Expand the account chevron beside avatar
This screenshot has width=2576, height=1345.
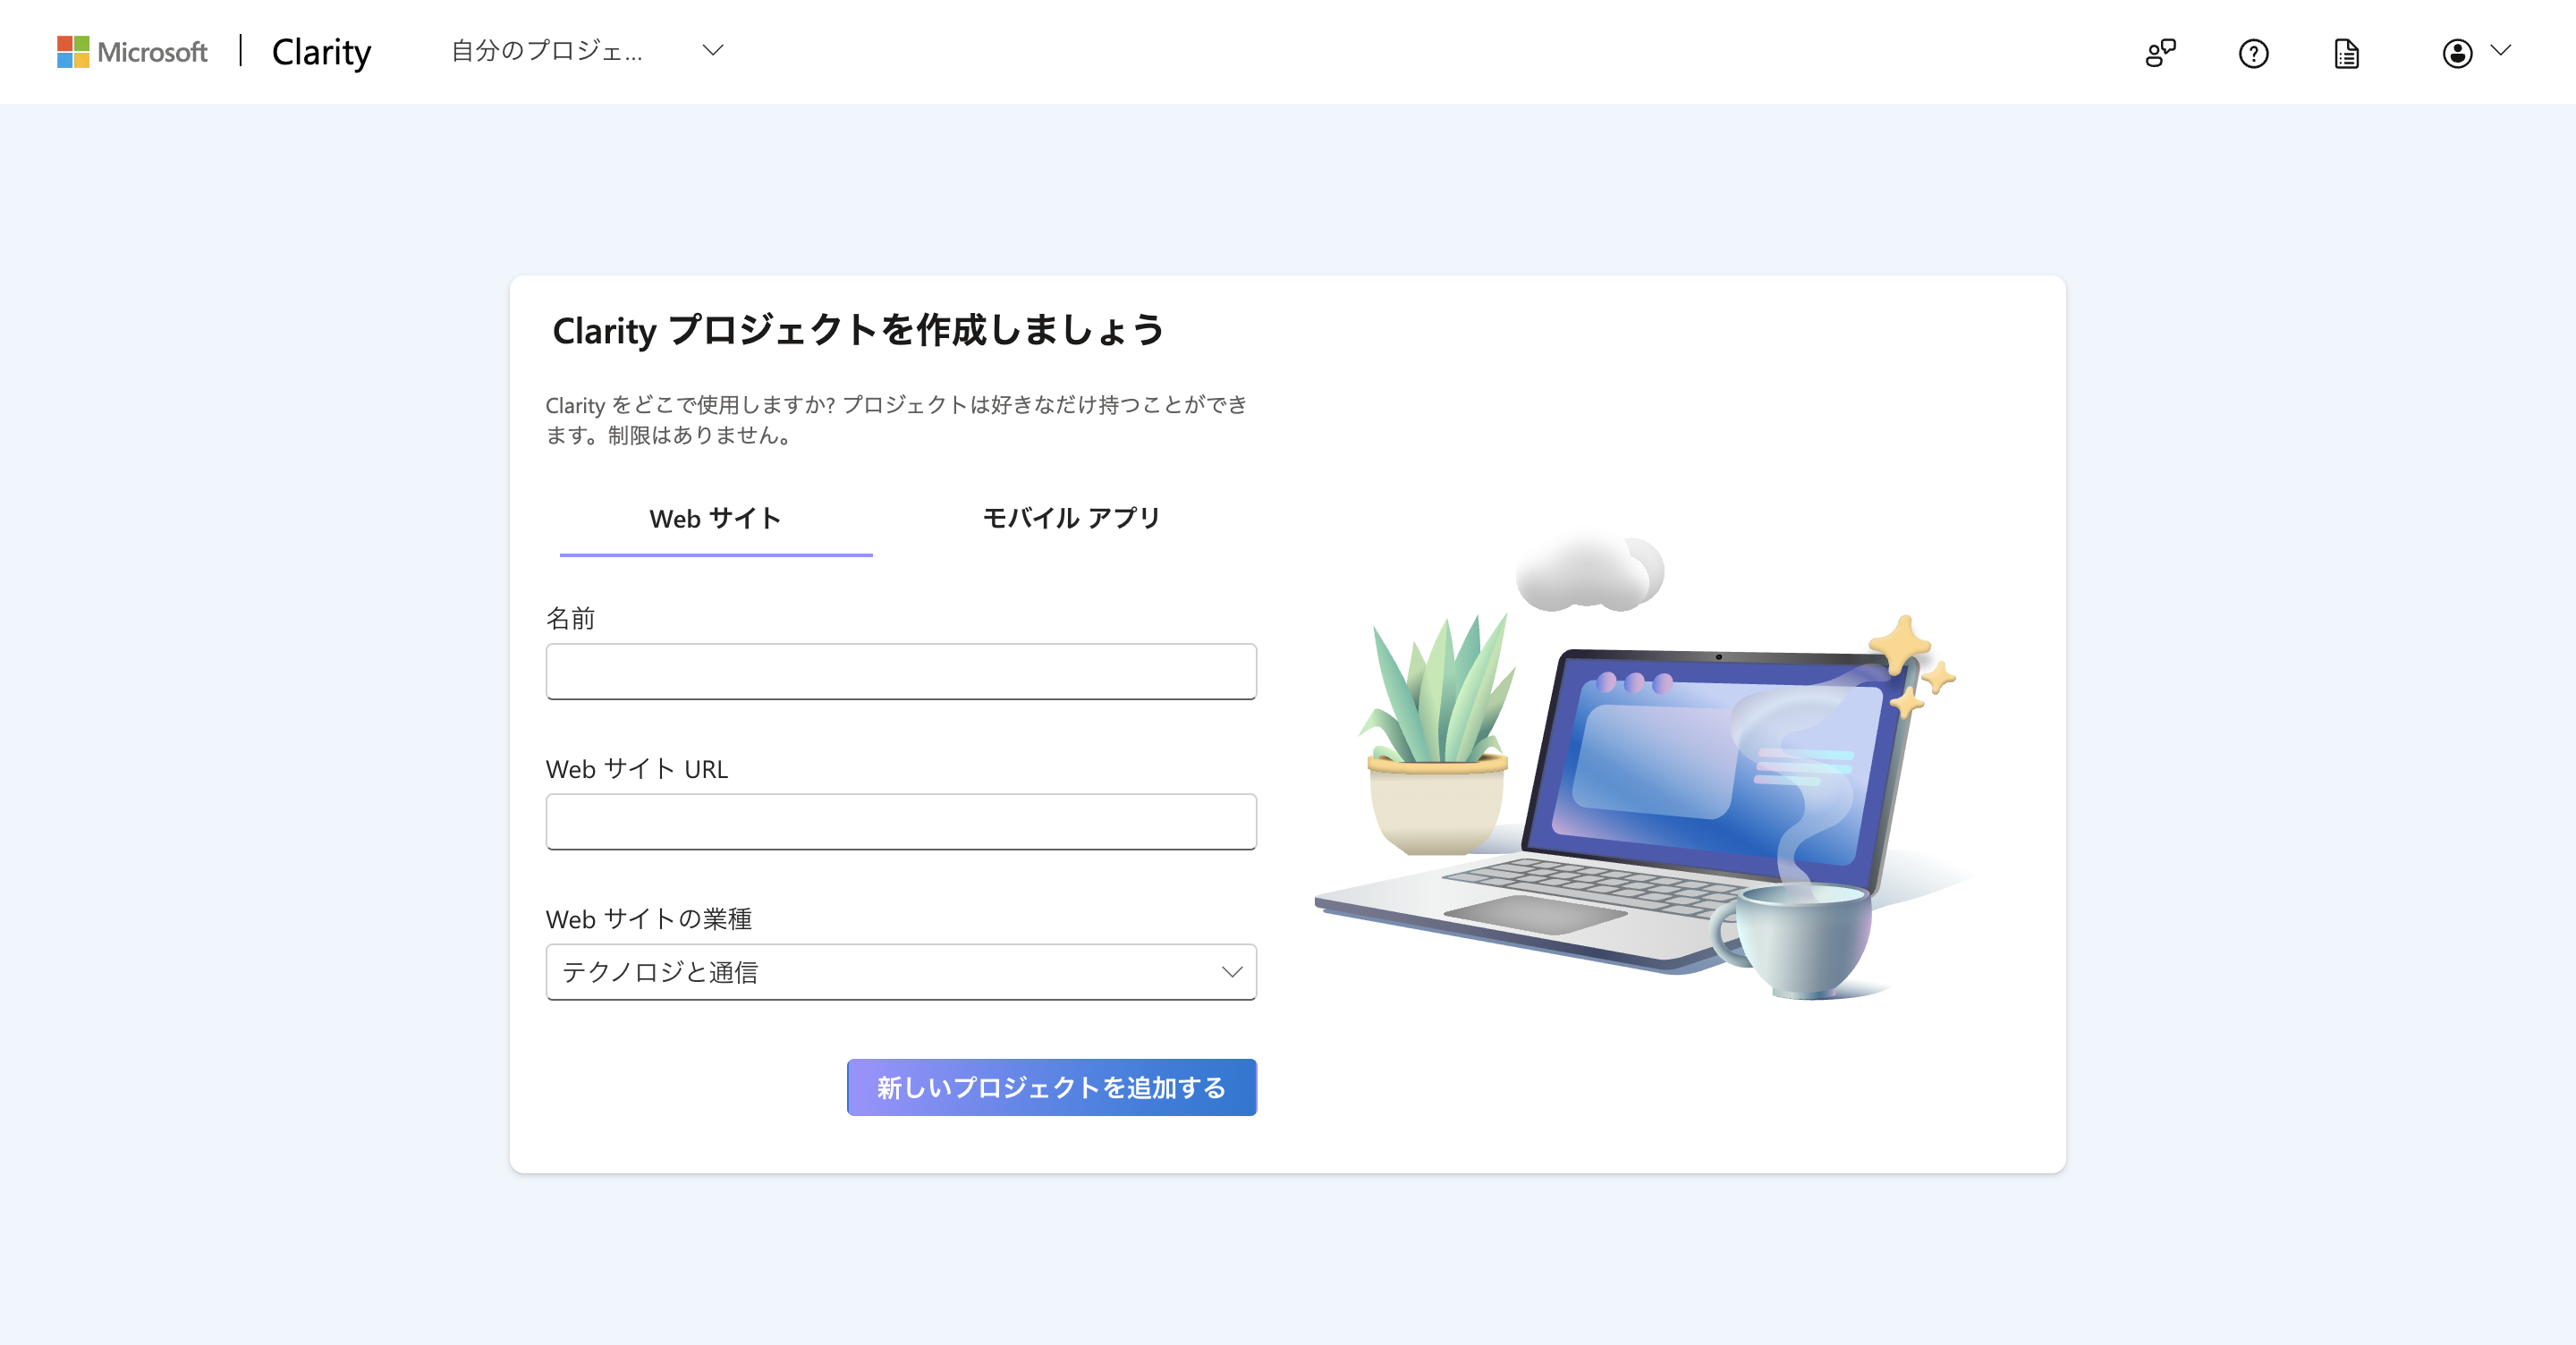tap(2500, 50)
